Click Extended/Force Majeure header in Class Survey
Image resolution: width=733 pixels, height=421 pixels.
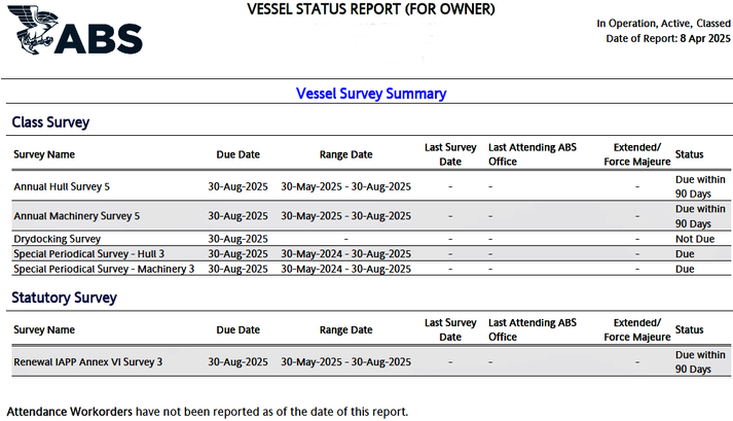tap(637, 155)
